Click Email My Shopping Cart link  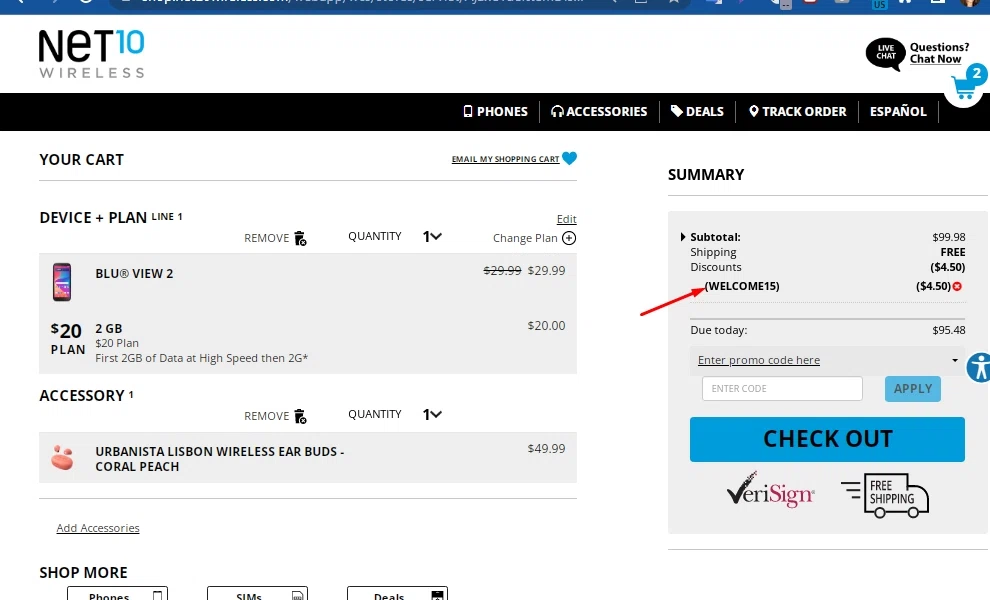point(505,159)
